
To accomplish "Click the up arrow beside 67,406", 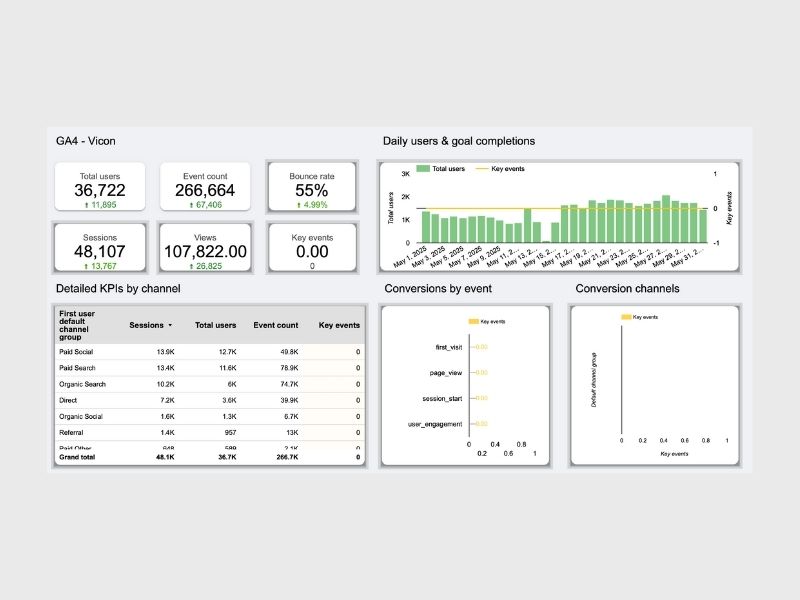I will [x=191, y=205].
